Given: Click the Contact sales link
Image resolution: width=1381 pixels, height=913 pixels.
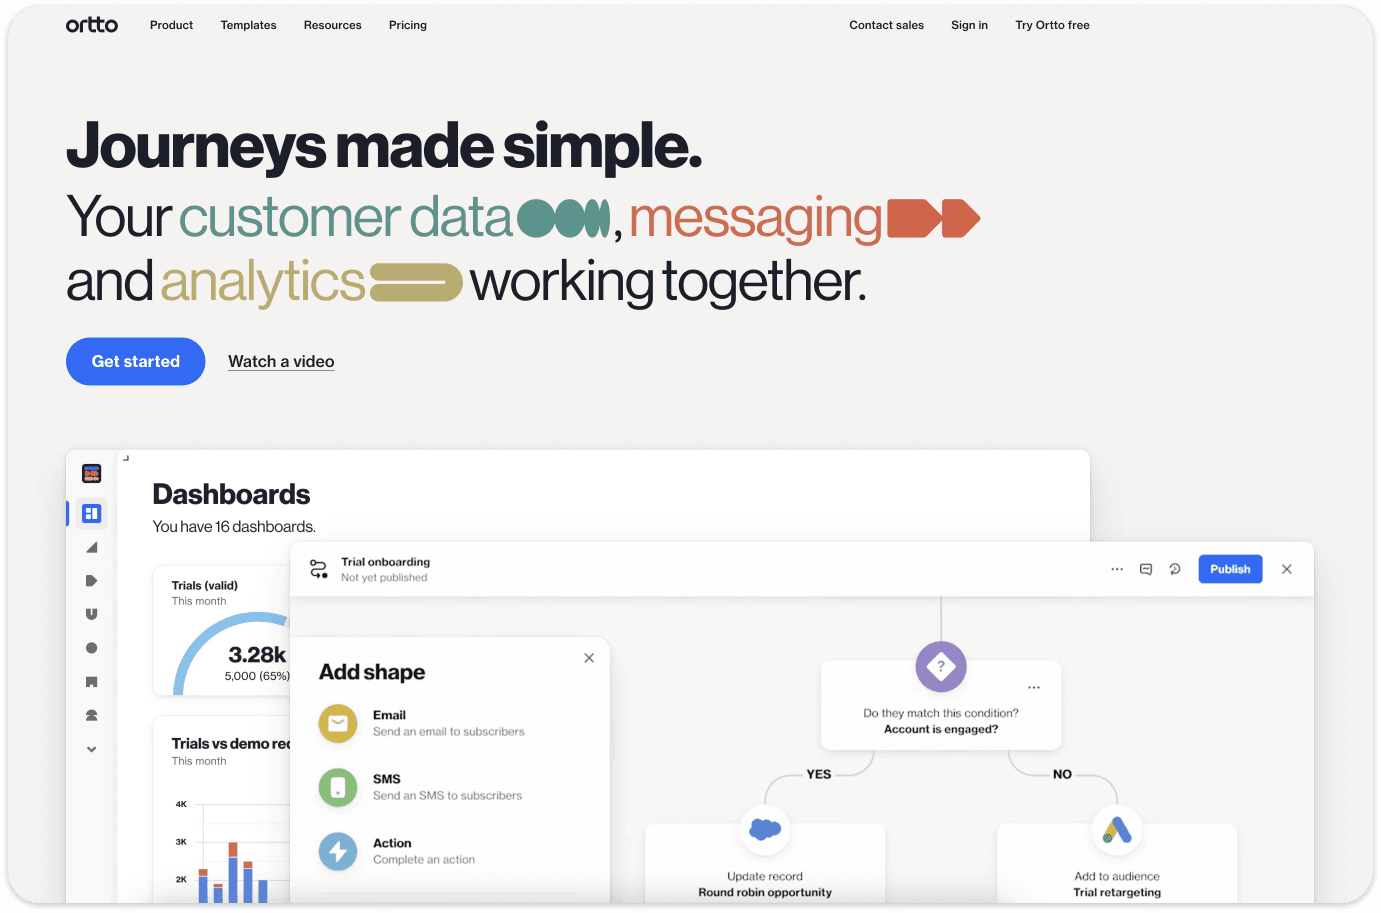Looking at the screenshot, I should coord(887,25).
